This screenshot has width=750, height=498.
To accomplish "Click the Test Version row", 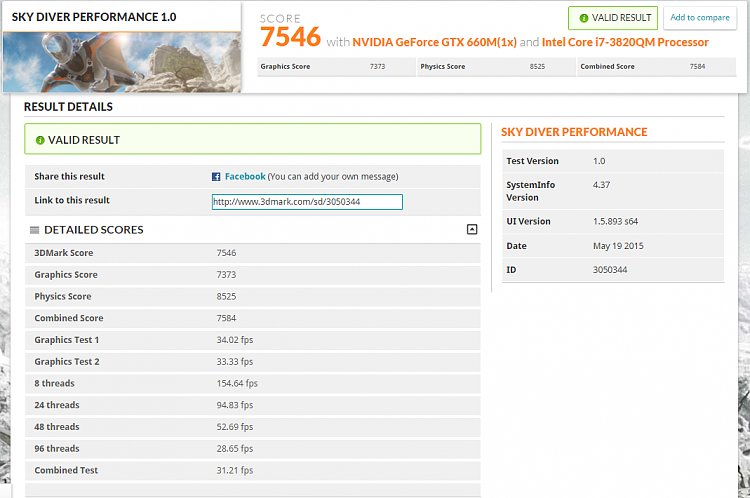I will point(613,161).
